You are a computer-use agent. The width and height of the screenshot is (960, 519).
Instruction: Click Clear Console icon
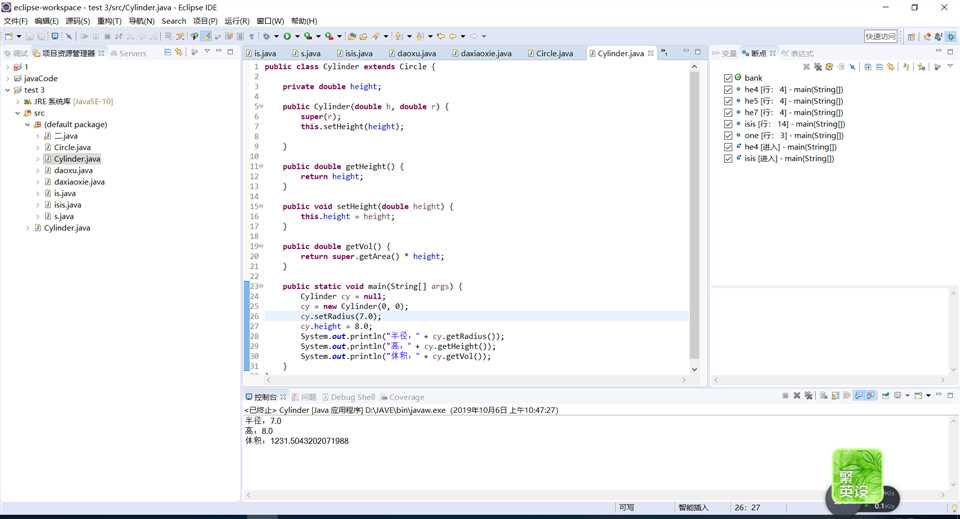coord(824,396)
